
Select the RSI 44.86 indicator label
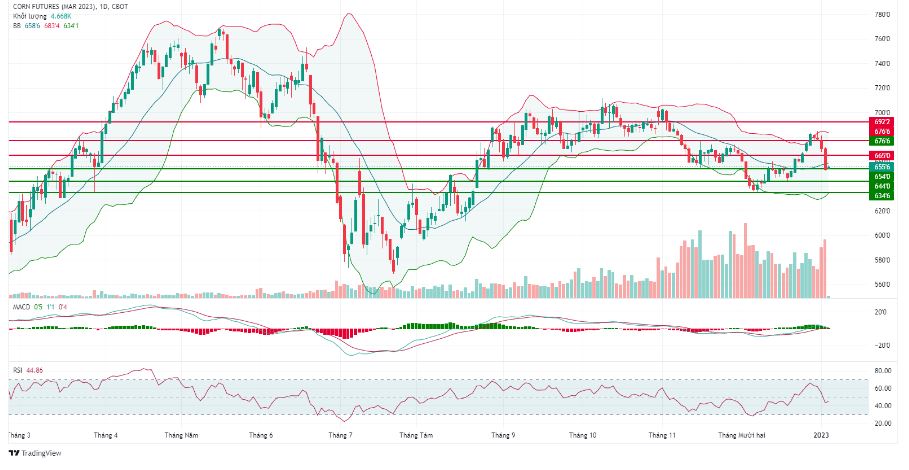(28, 370)
